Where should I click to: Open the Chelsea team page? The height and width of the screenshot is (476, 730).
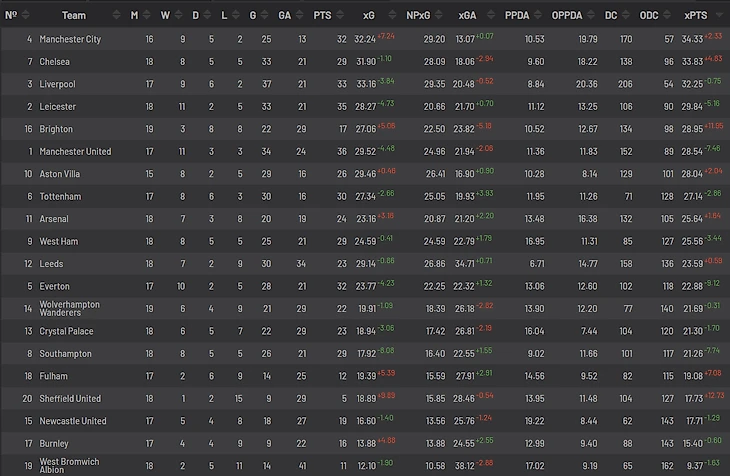[x=55, y=62]
